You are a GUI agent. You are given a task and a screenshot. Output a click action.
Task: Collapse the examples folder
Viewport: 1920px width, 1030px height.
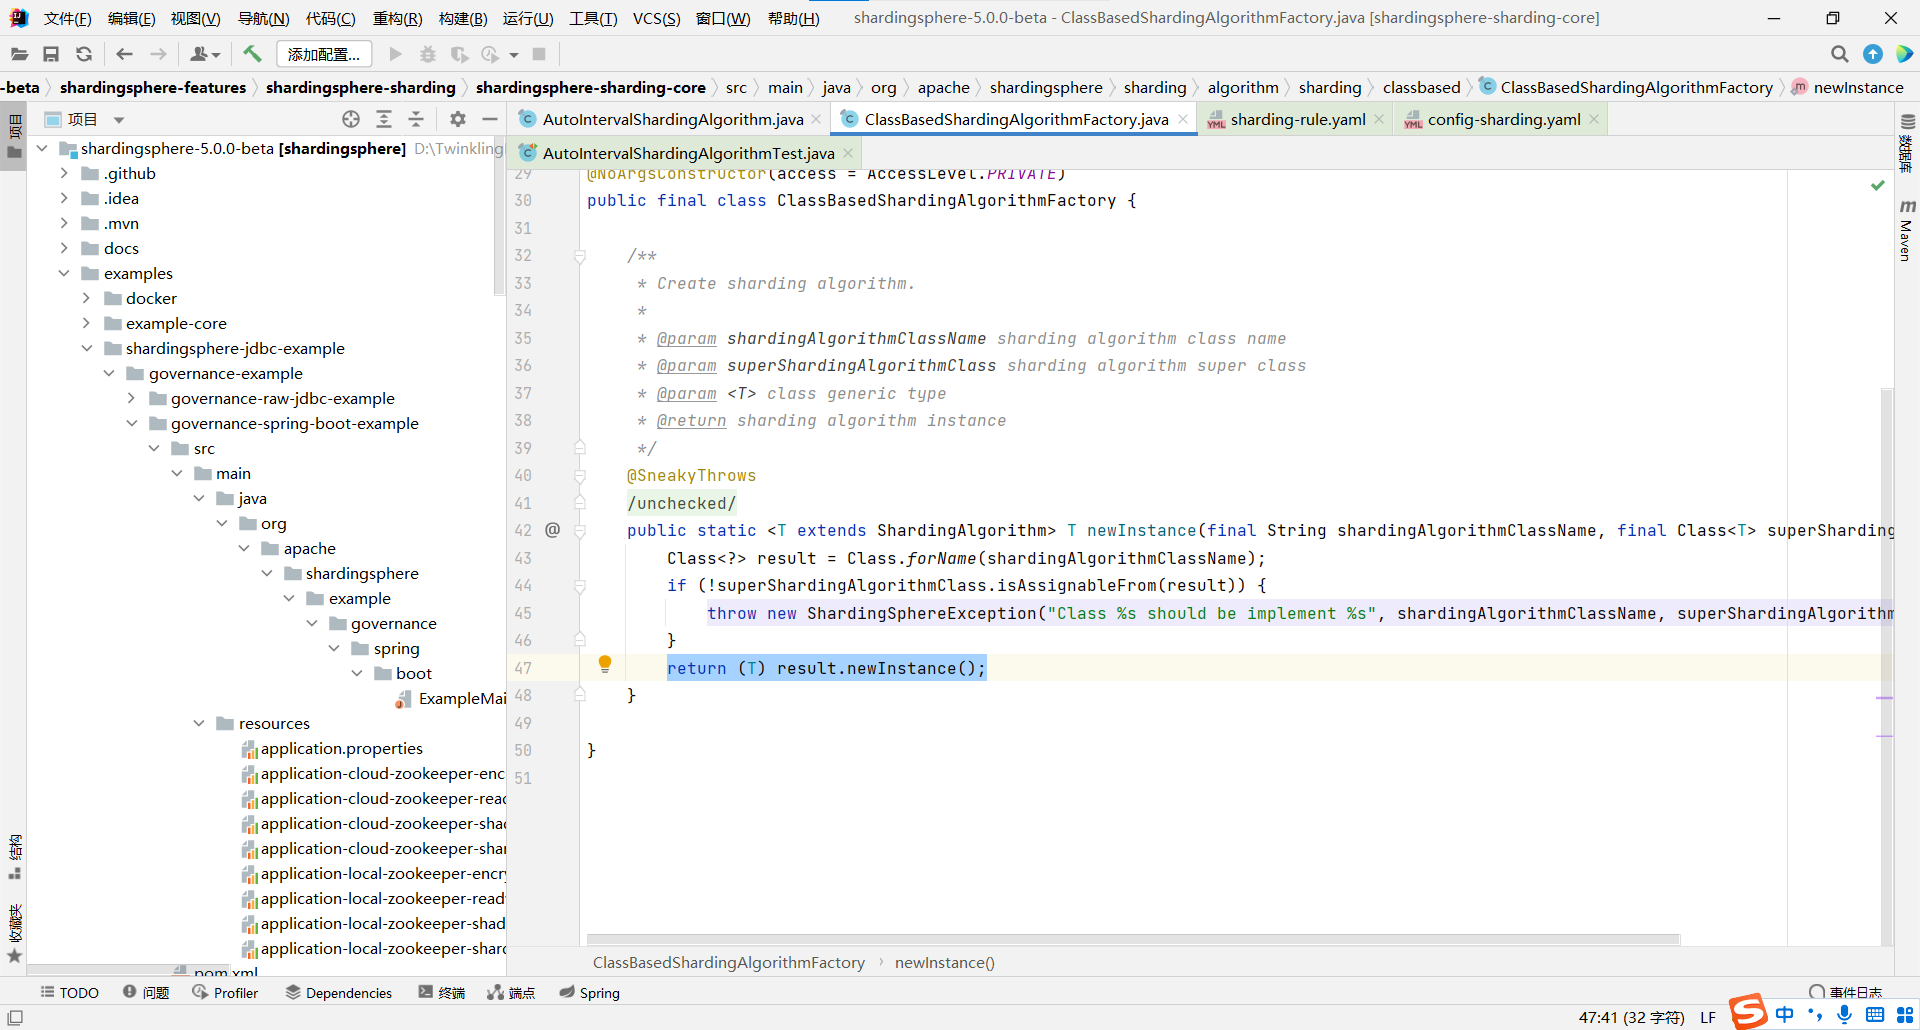click(65, 273)
